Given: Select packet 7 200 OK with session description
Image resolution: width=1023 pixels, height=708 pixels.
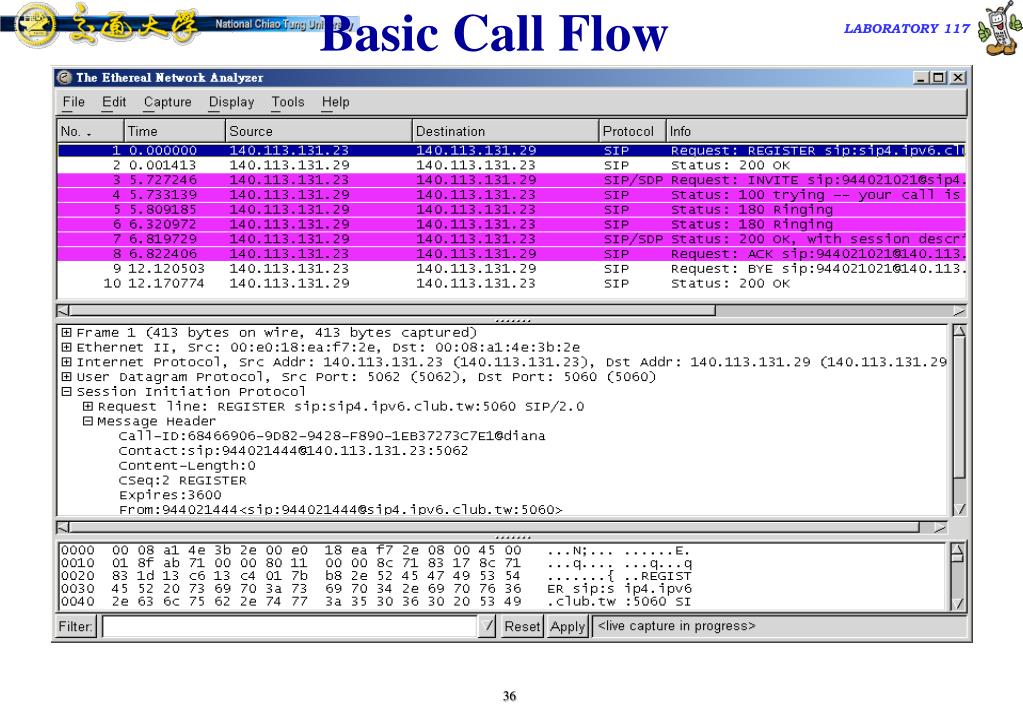Looking at the screenshot, I should 512,239.
